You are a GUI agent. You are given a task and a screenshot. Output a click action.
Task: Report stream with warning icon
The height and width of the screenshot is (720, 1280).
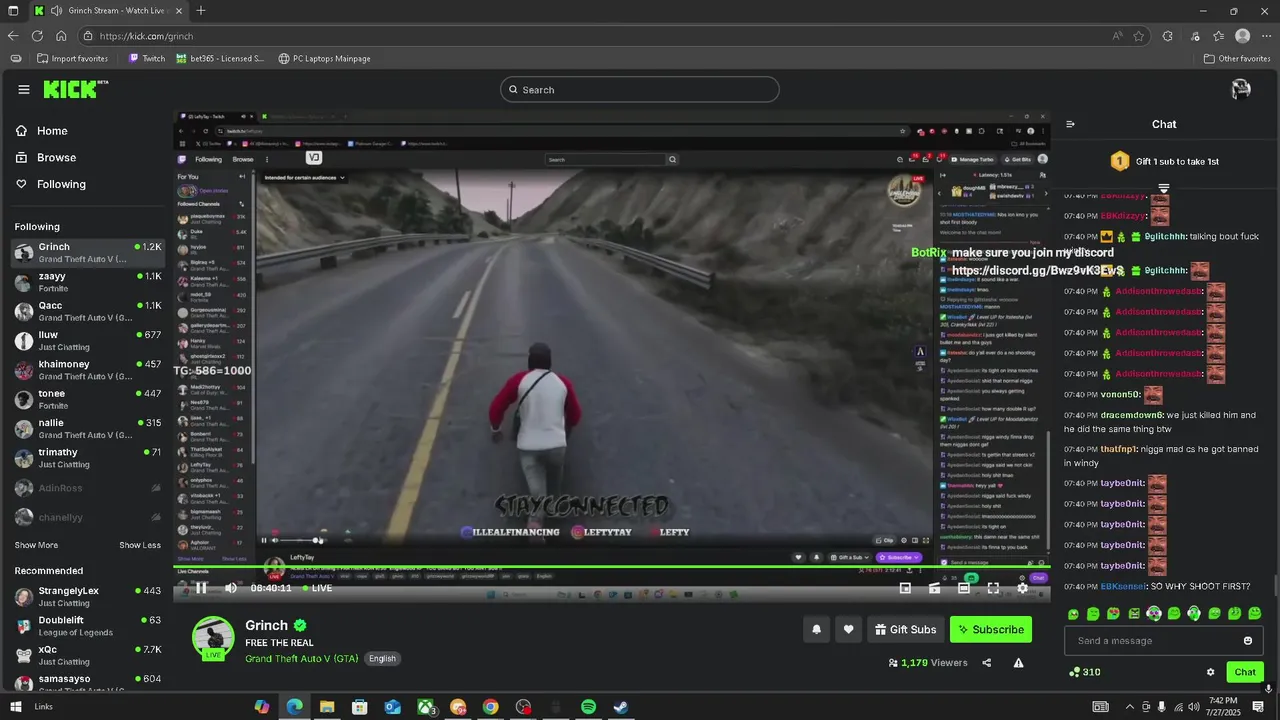tap(1018, 662)
